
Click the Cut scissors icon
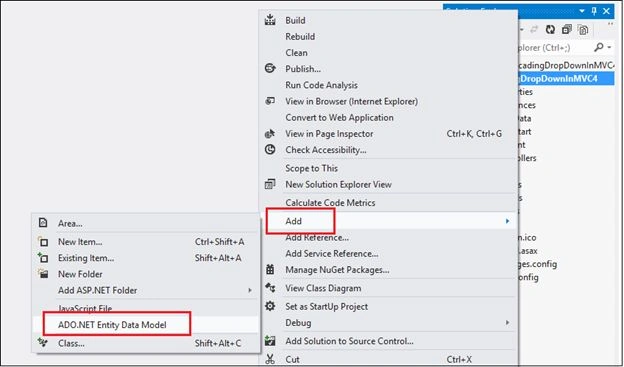[x=270, y=359]
